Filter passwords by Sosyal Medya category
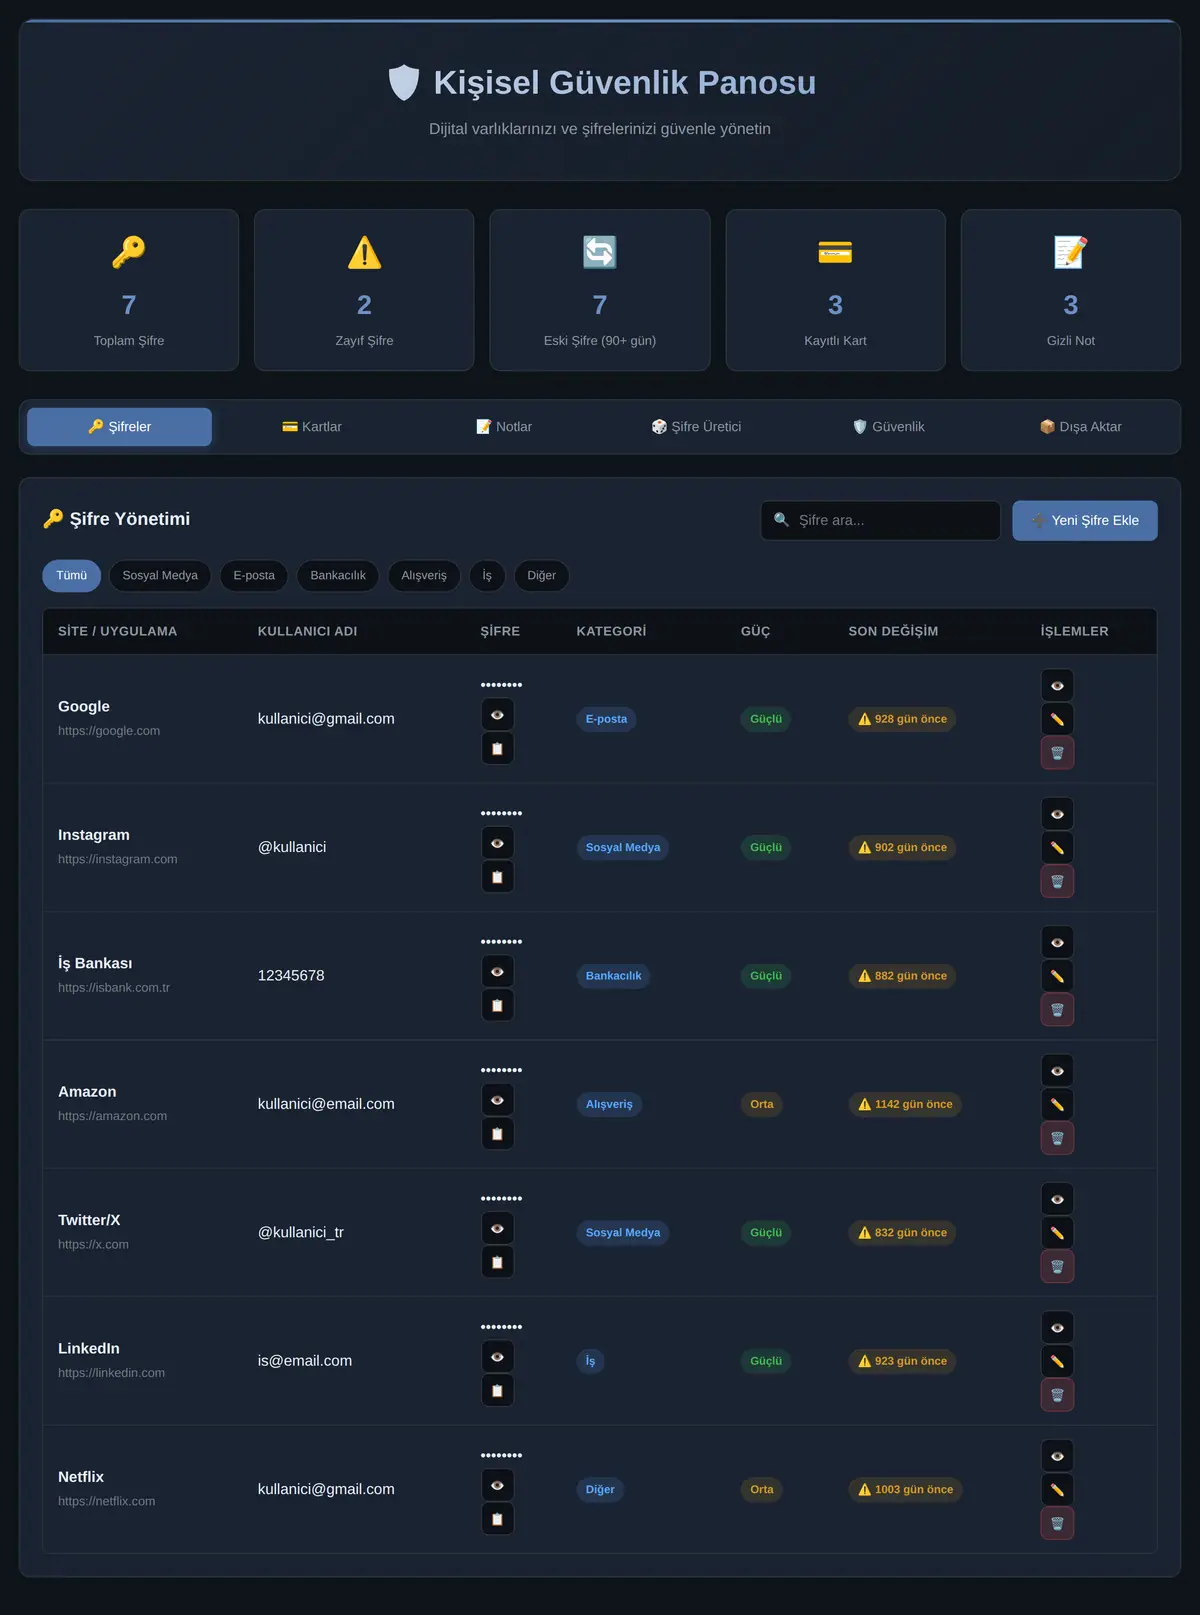The image size is (1200, 1615). [x=160, y=575]
